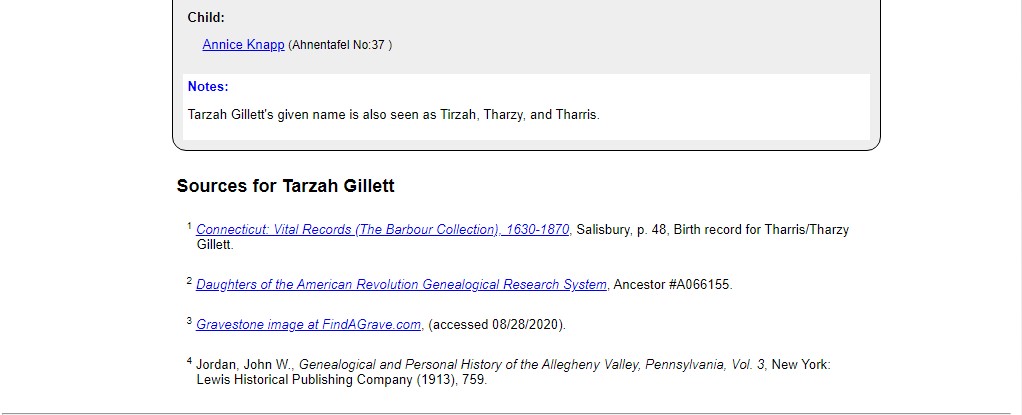Click the trailing Gillett. word in source one

pos(215,244)
